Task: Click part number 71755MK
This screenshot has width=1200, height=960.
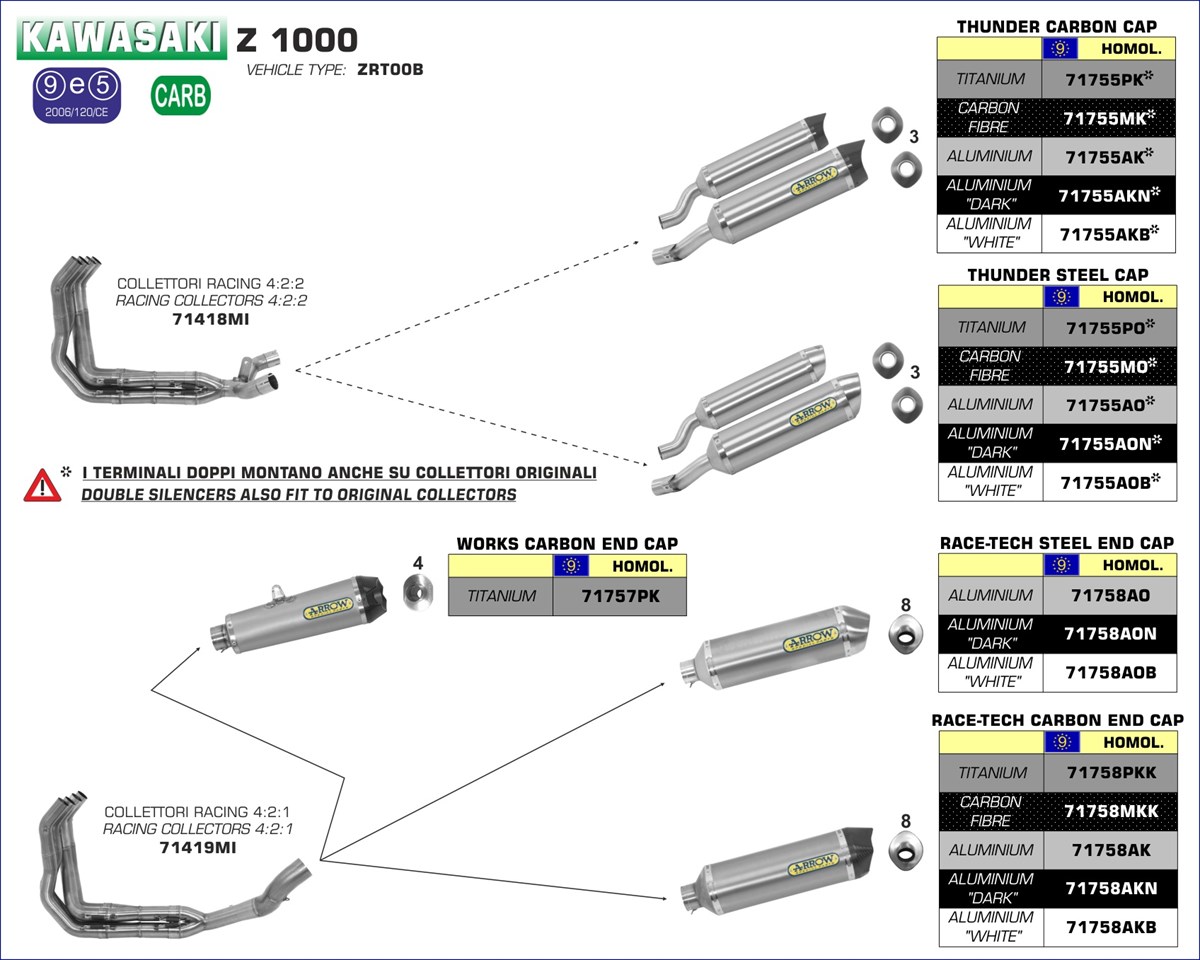Action: click(1104, 117)
